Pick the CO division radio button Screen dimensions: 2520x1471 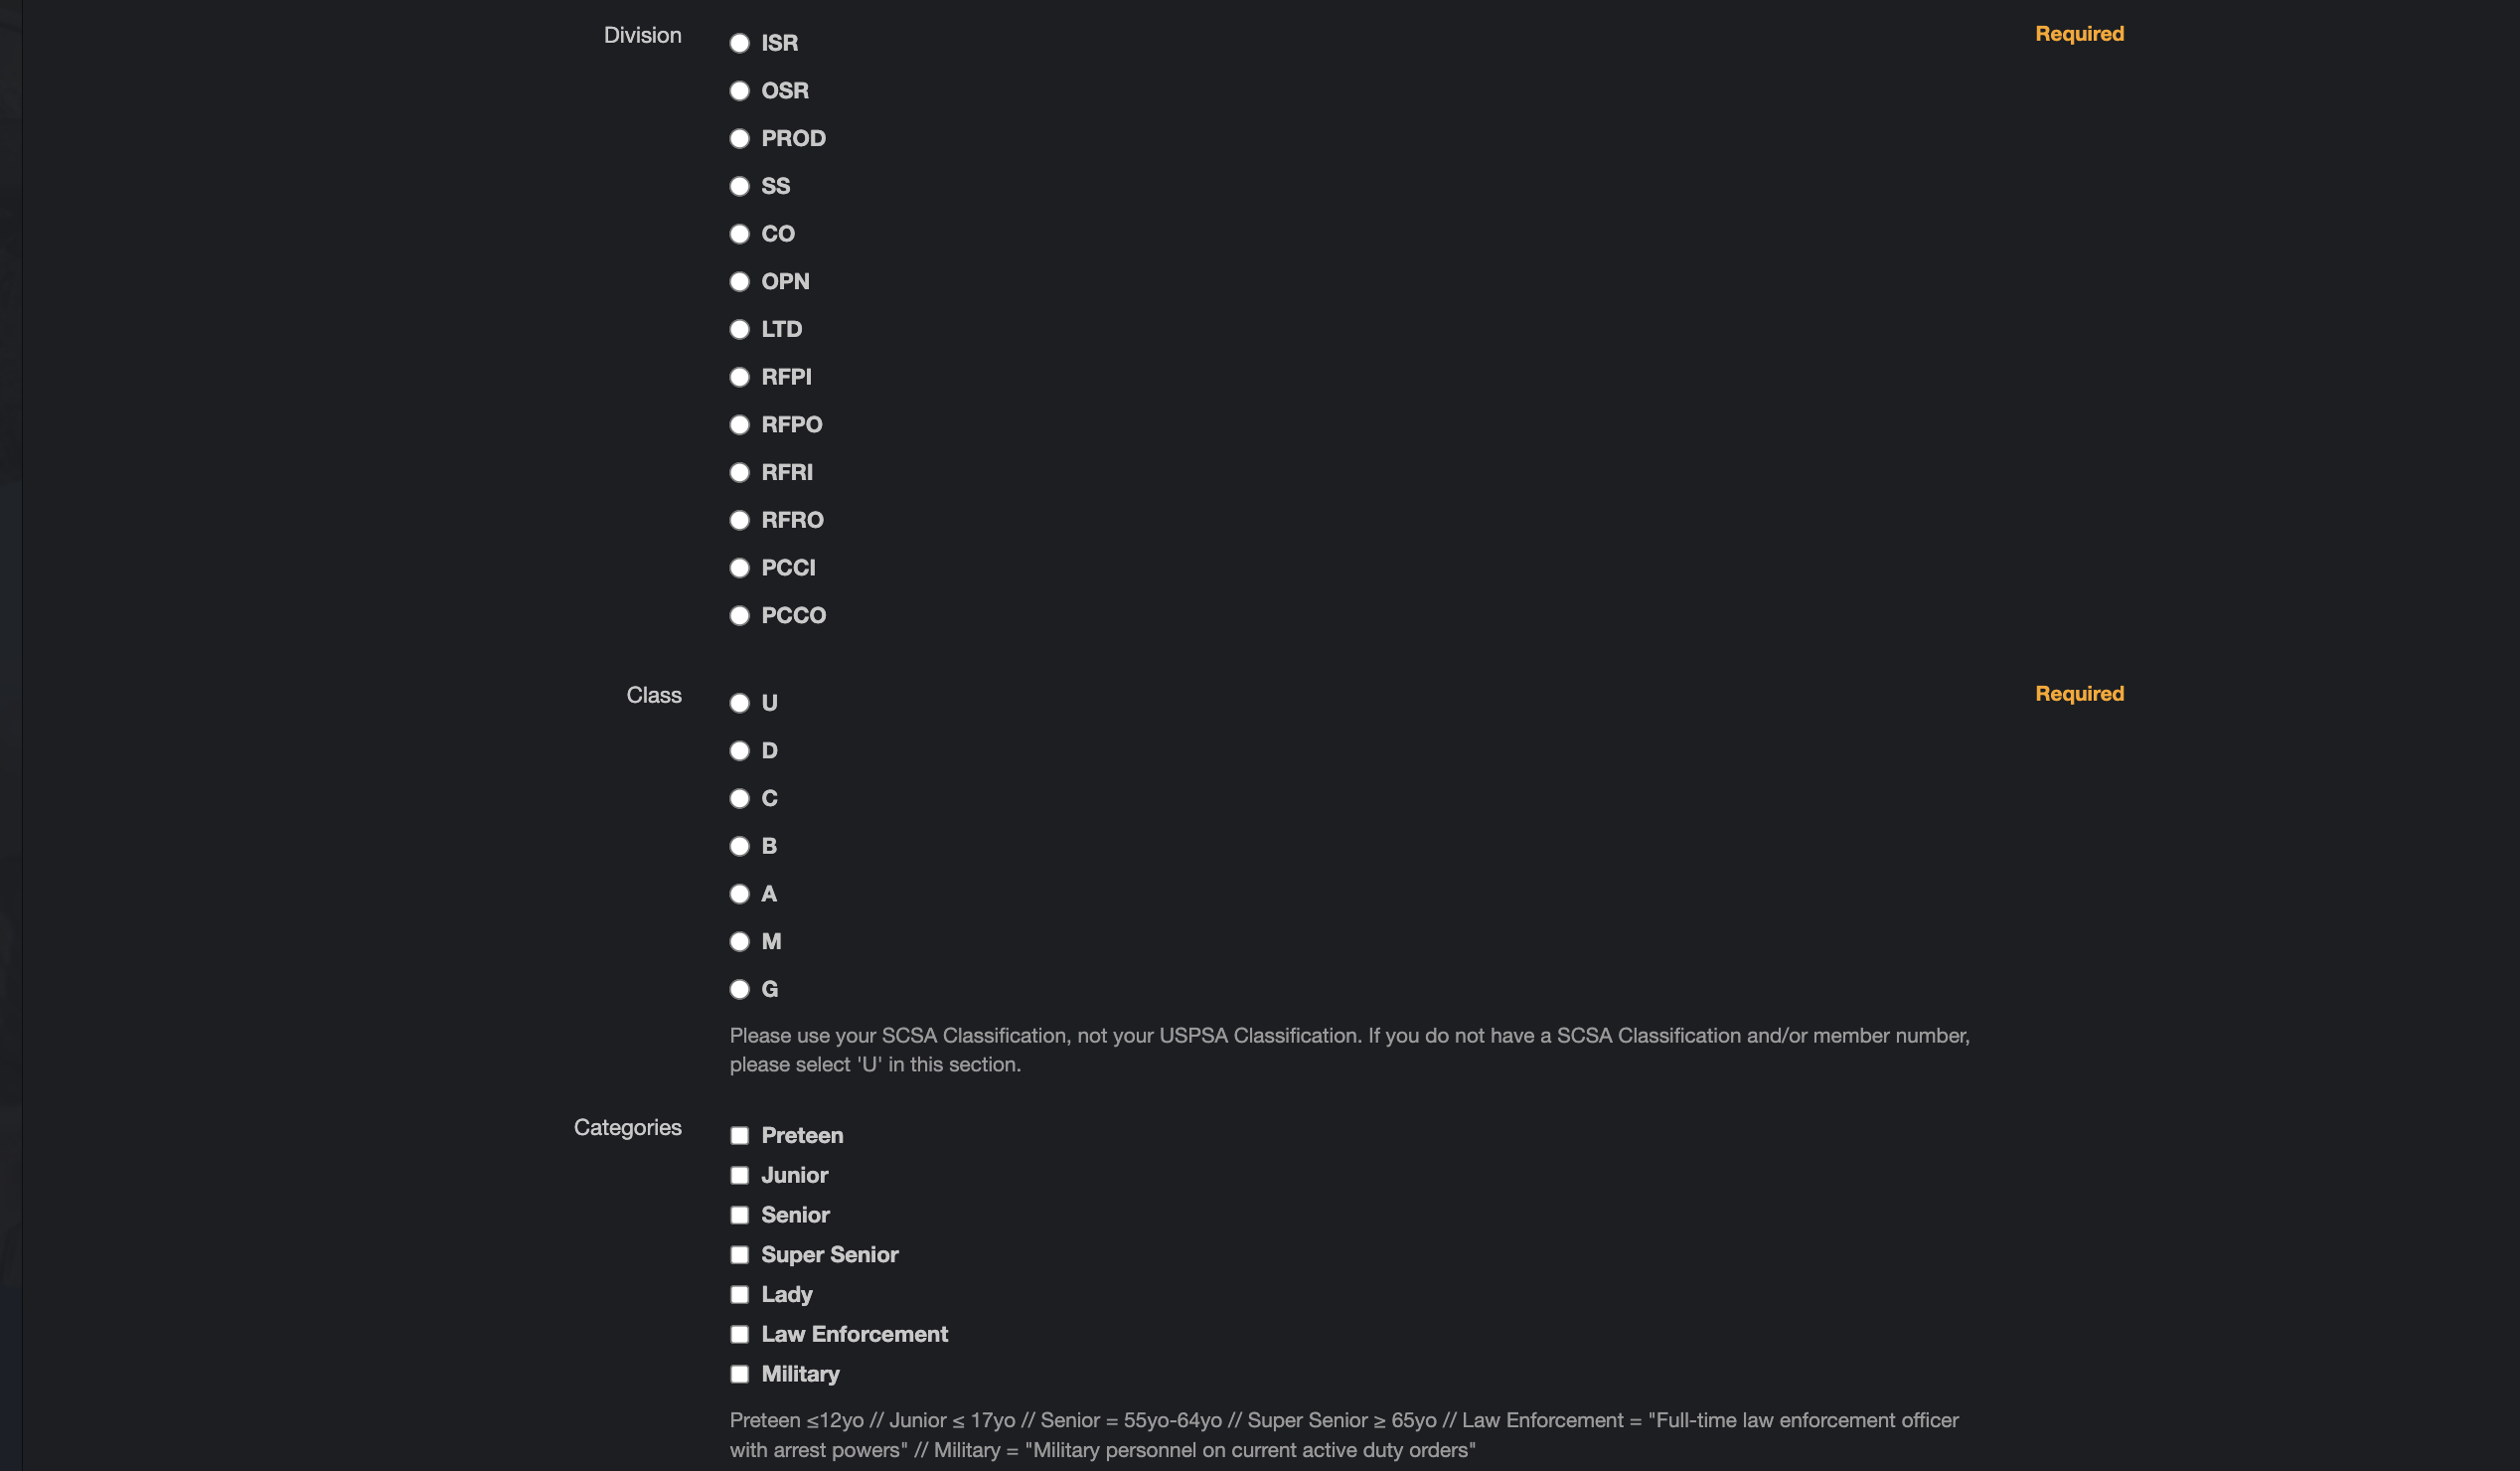(739, 234)
